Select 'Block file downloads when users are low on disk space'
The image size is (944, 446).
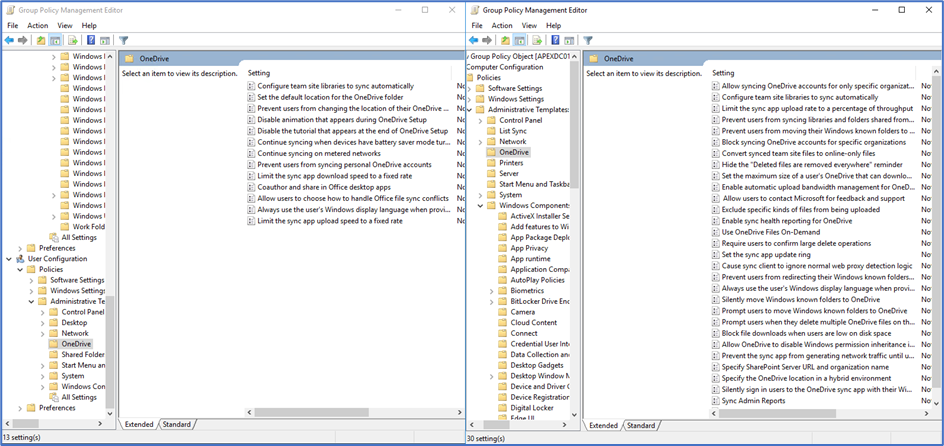806,333
